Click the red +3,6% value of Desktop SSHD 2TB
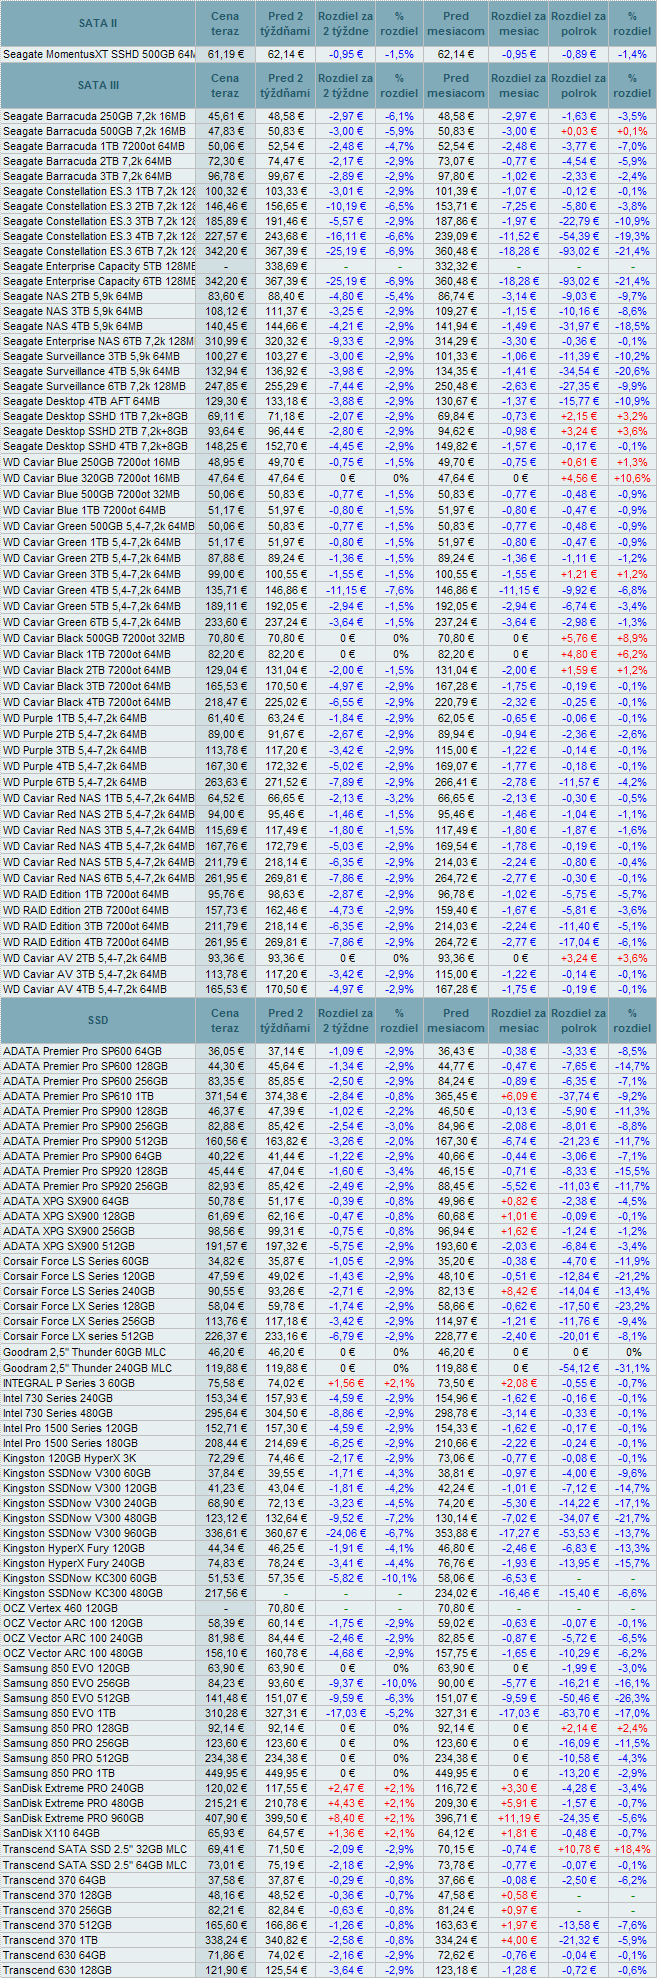 pyautogui.click(x=631, y=431)
